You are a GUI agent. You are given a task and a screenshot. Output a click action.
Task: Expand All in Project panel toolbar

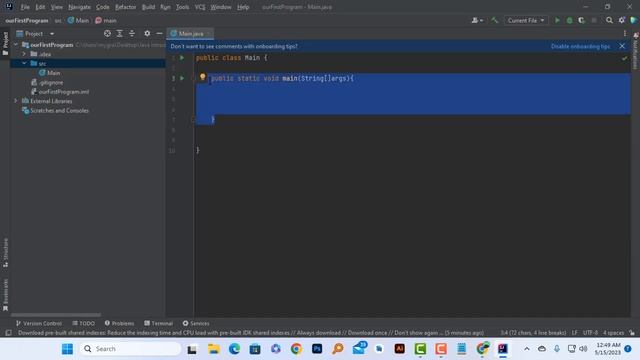click(x=120, y=33)
